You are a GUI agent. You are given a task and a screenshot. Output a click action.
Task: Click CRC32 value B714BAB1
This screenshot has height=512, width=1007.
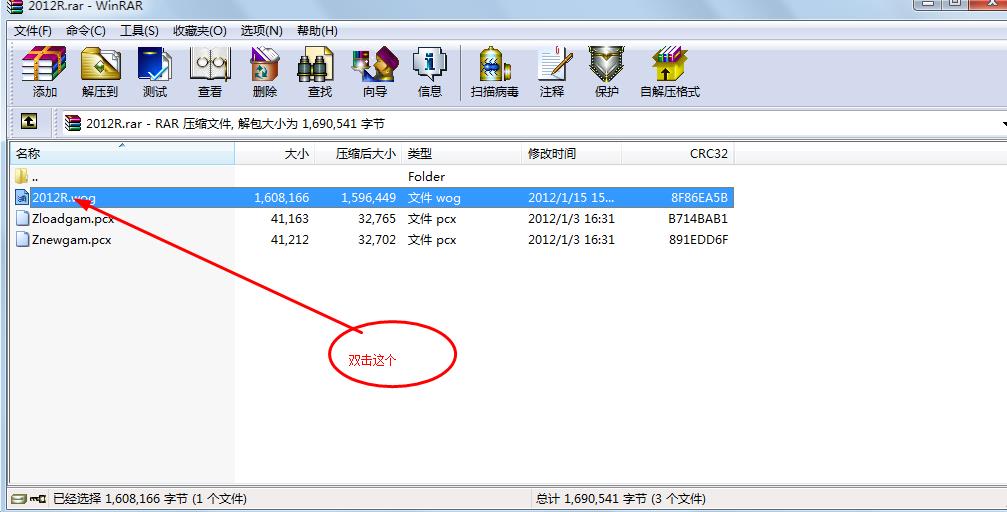tap(698, 219)
